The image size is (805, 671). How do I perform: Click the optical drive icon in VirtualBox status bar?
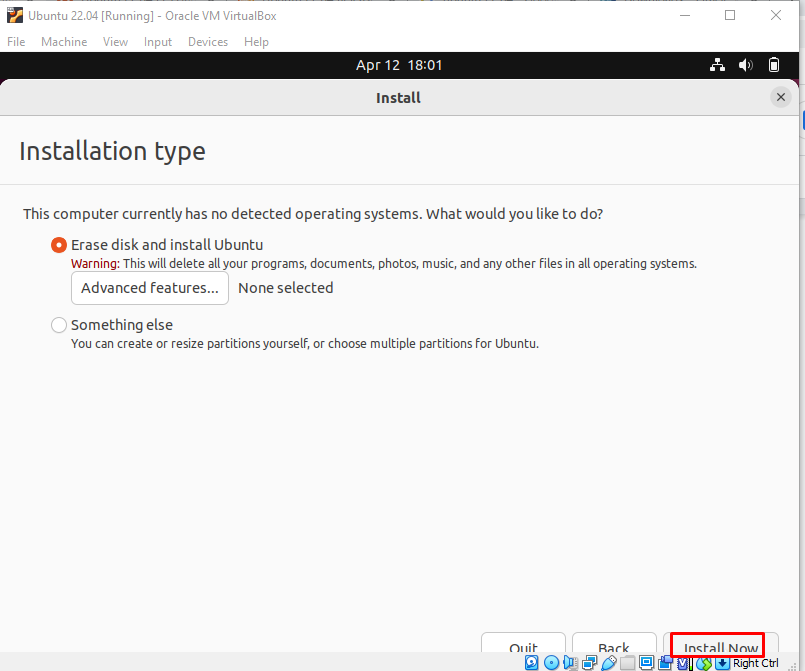pos(551,663)
